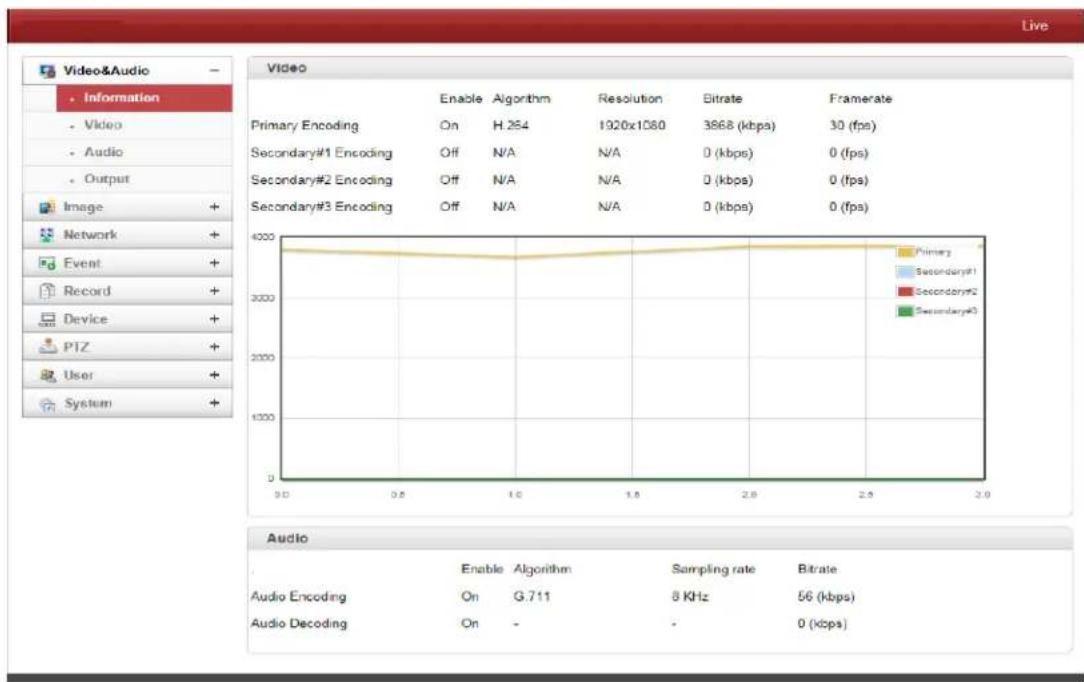Click the Image section icon
This screenshot has width=1084, height=682.
click(x=47, y=207)
